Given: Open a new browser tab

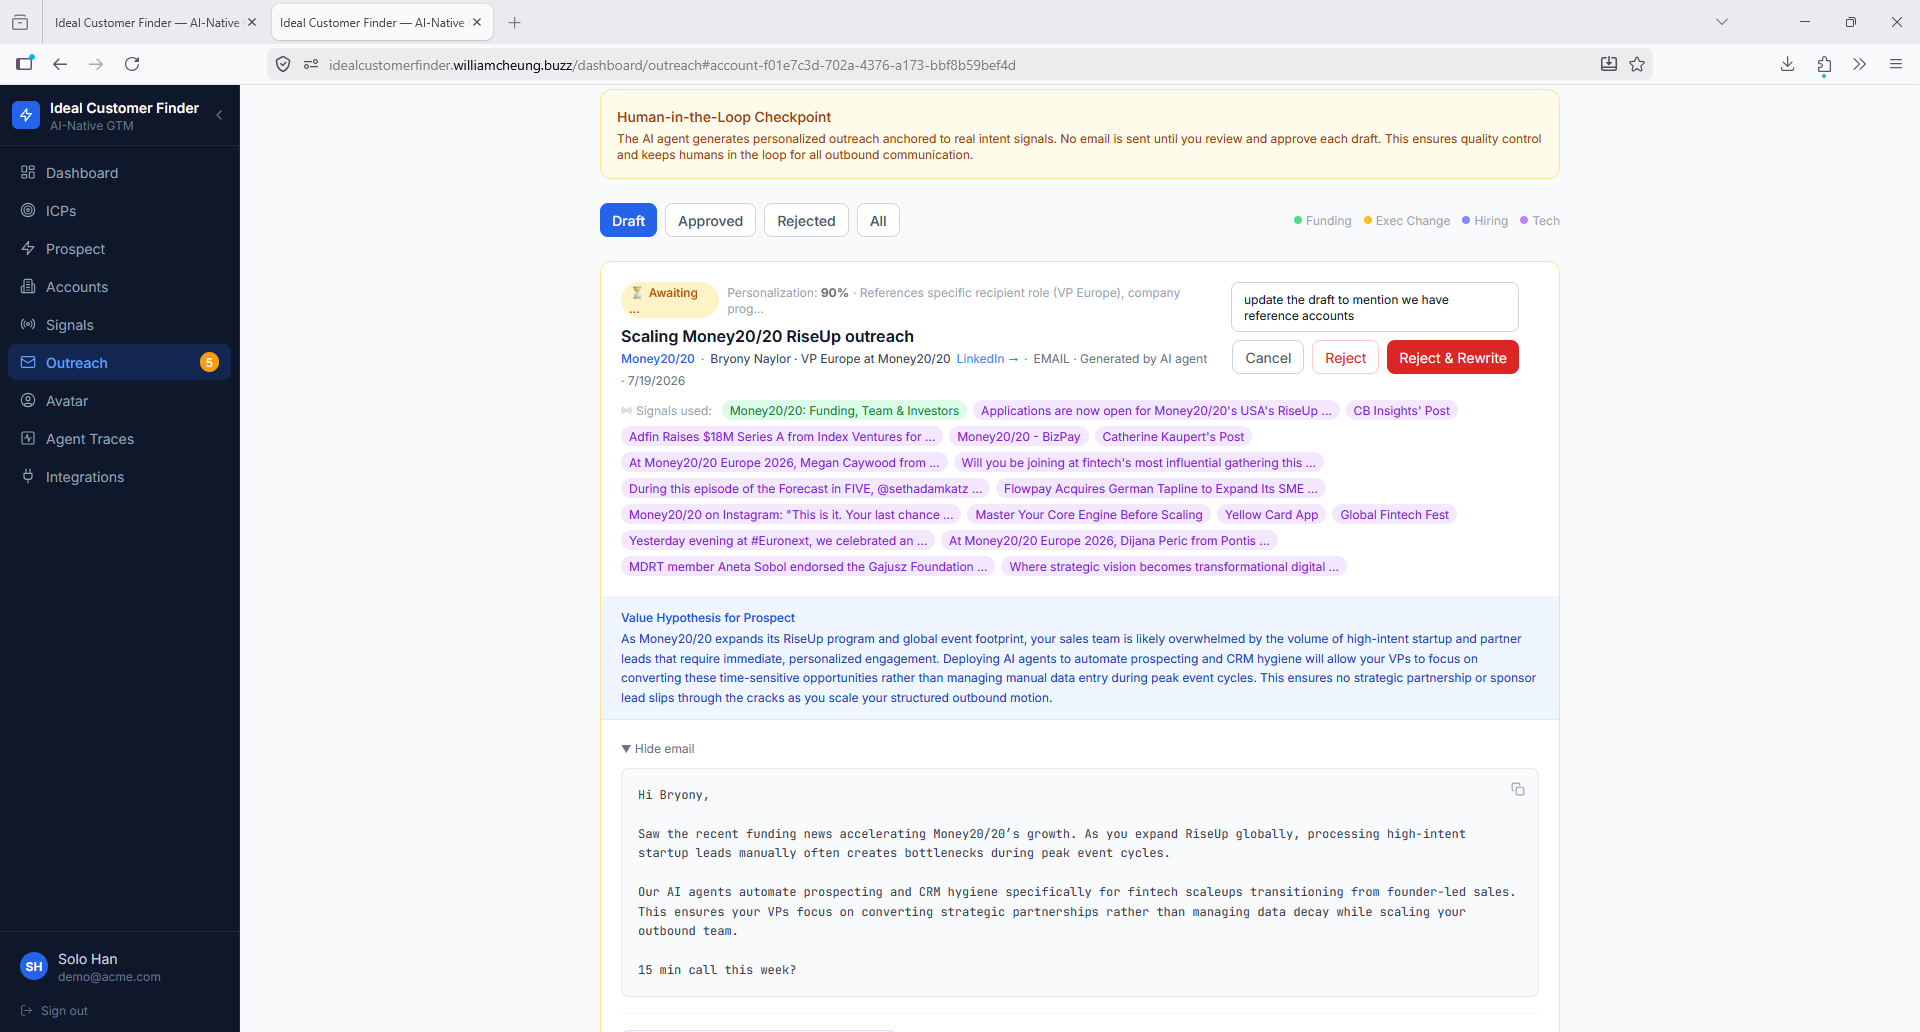Looking at the screenshot, I should pyautogui.click(x=514, y=22).
